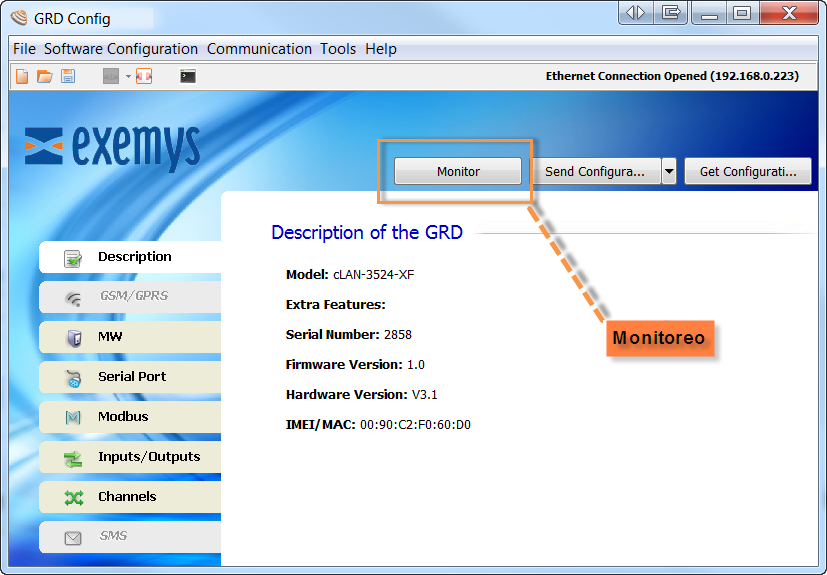Open the terminal console toolbar icon
The image size is (827, 575).
(188, 76)
